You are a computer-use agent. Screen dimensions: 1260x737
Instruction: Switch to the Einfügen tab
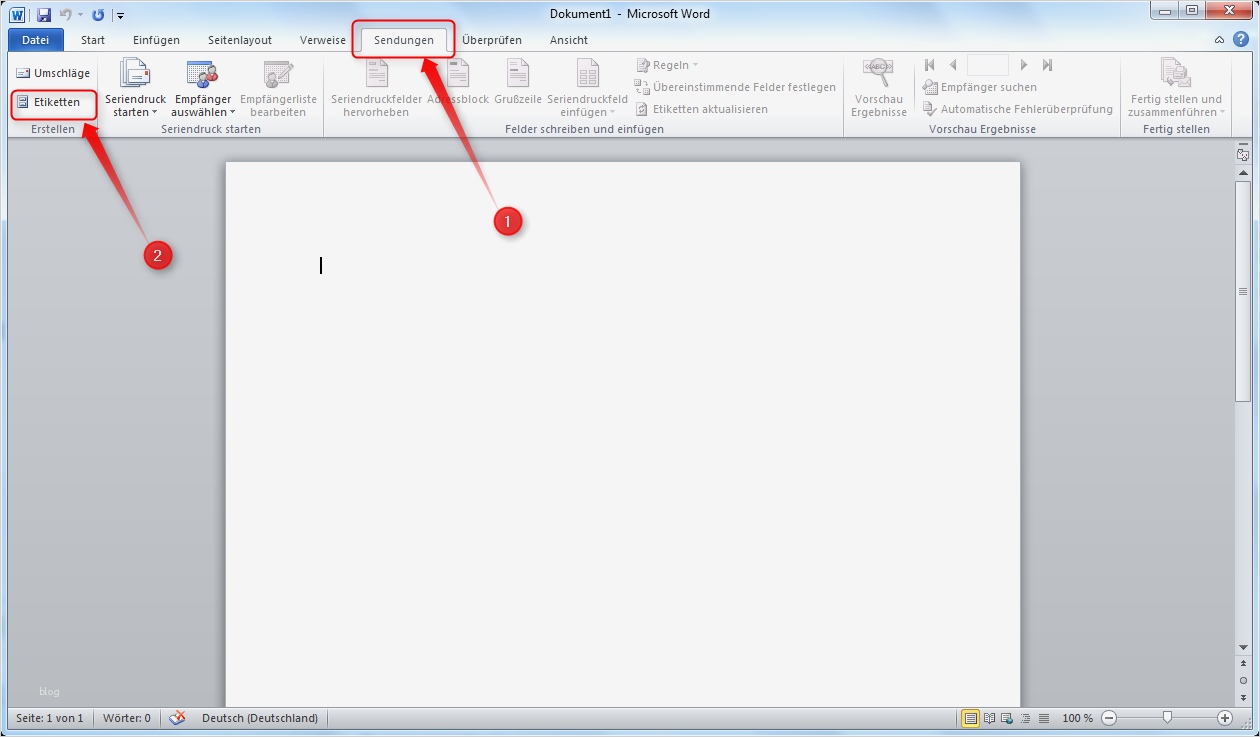(156, 40)
